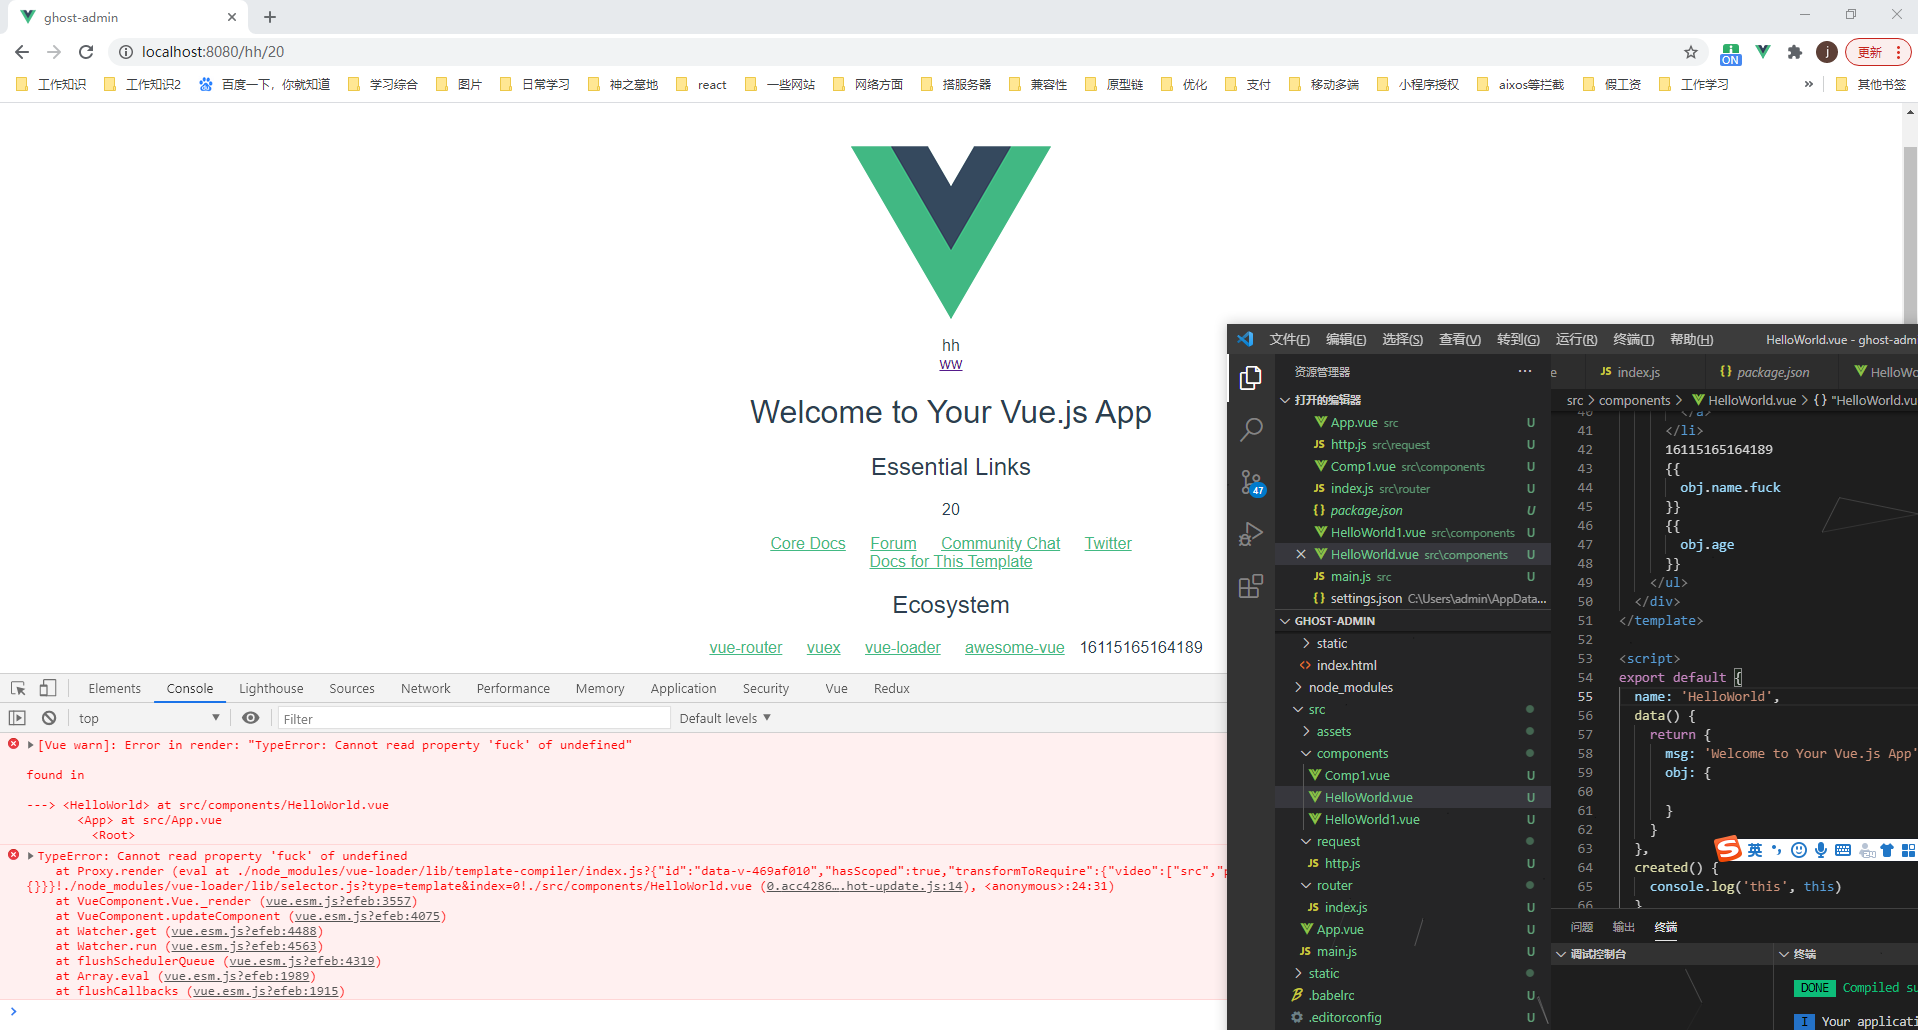Open VS Code Source Control icon
The width and height of the screenshot is (1918, 1030).
click(x=1250, y=482)
